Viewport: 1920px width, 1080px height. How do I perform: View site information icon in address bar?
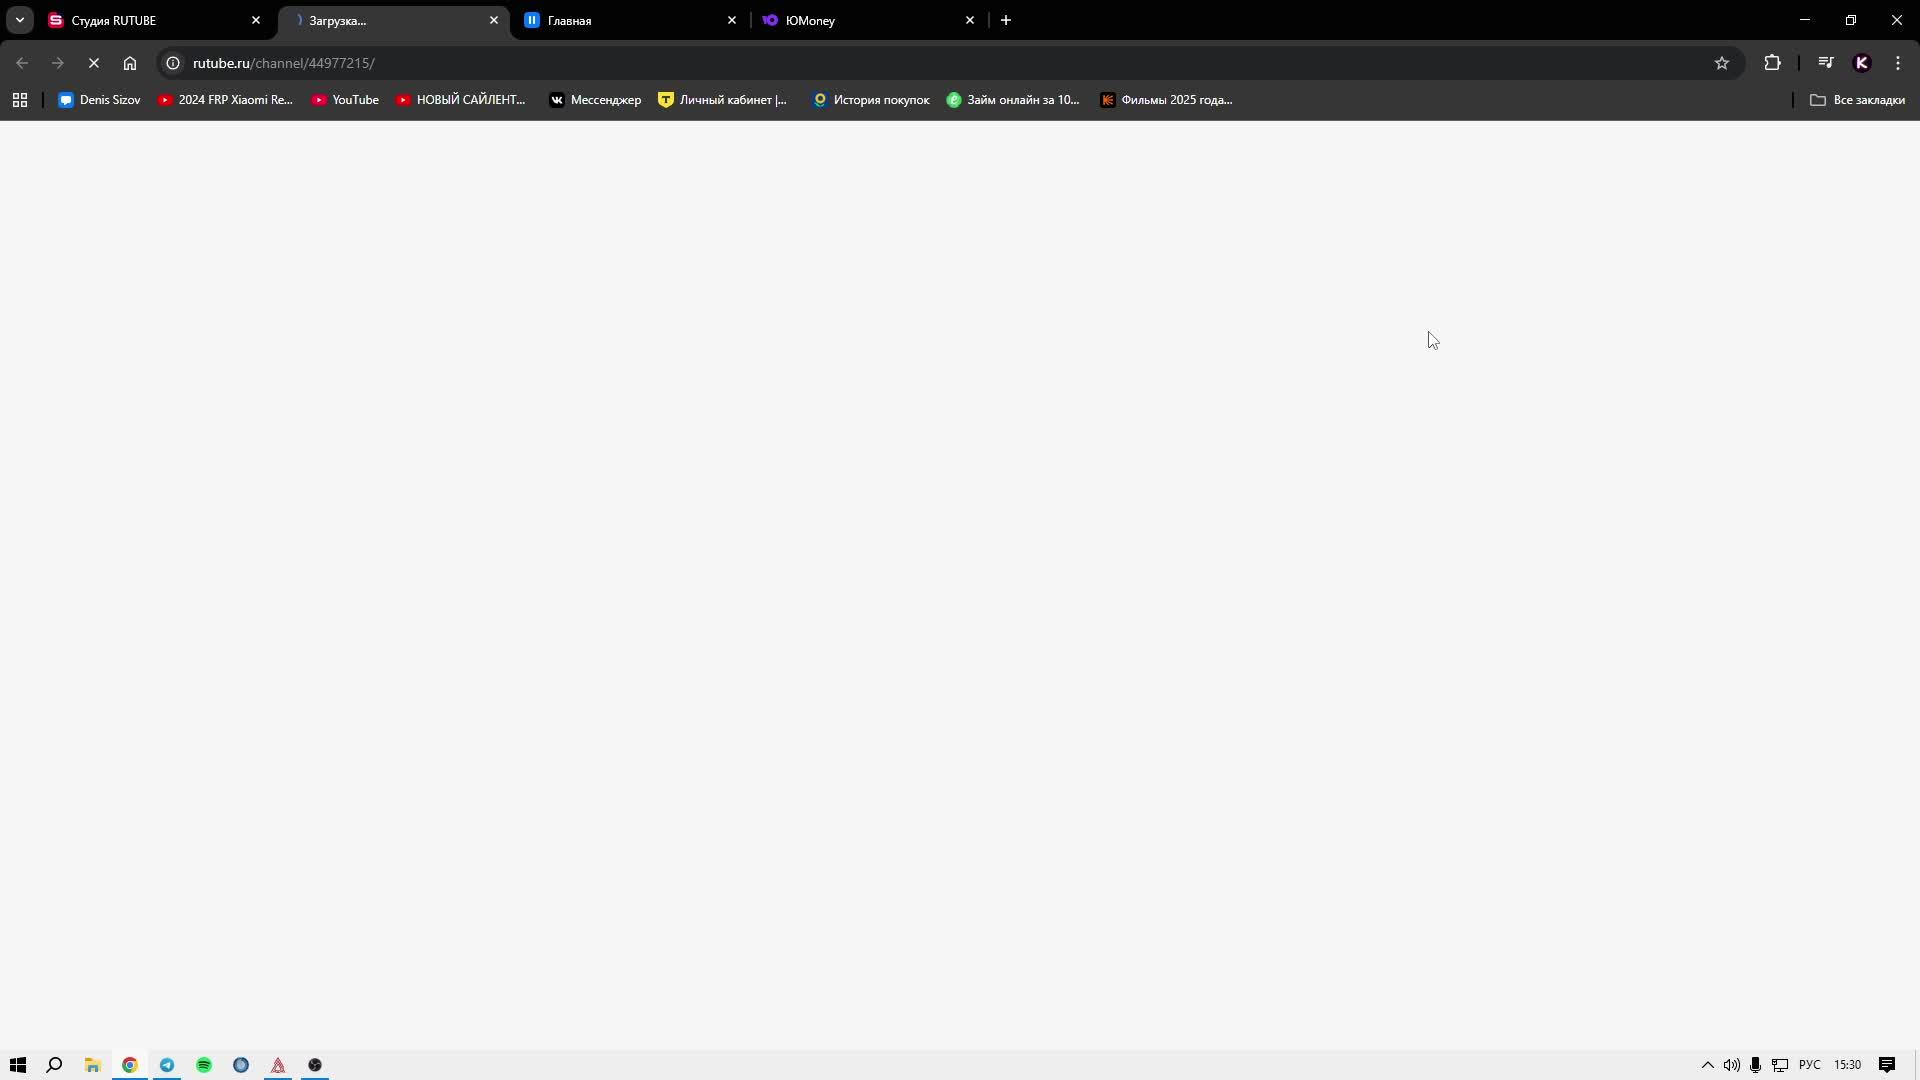pos(173,63)
